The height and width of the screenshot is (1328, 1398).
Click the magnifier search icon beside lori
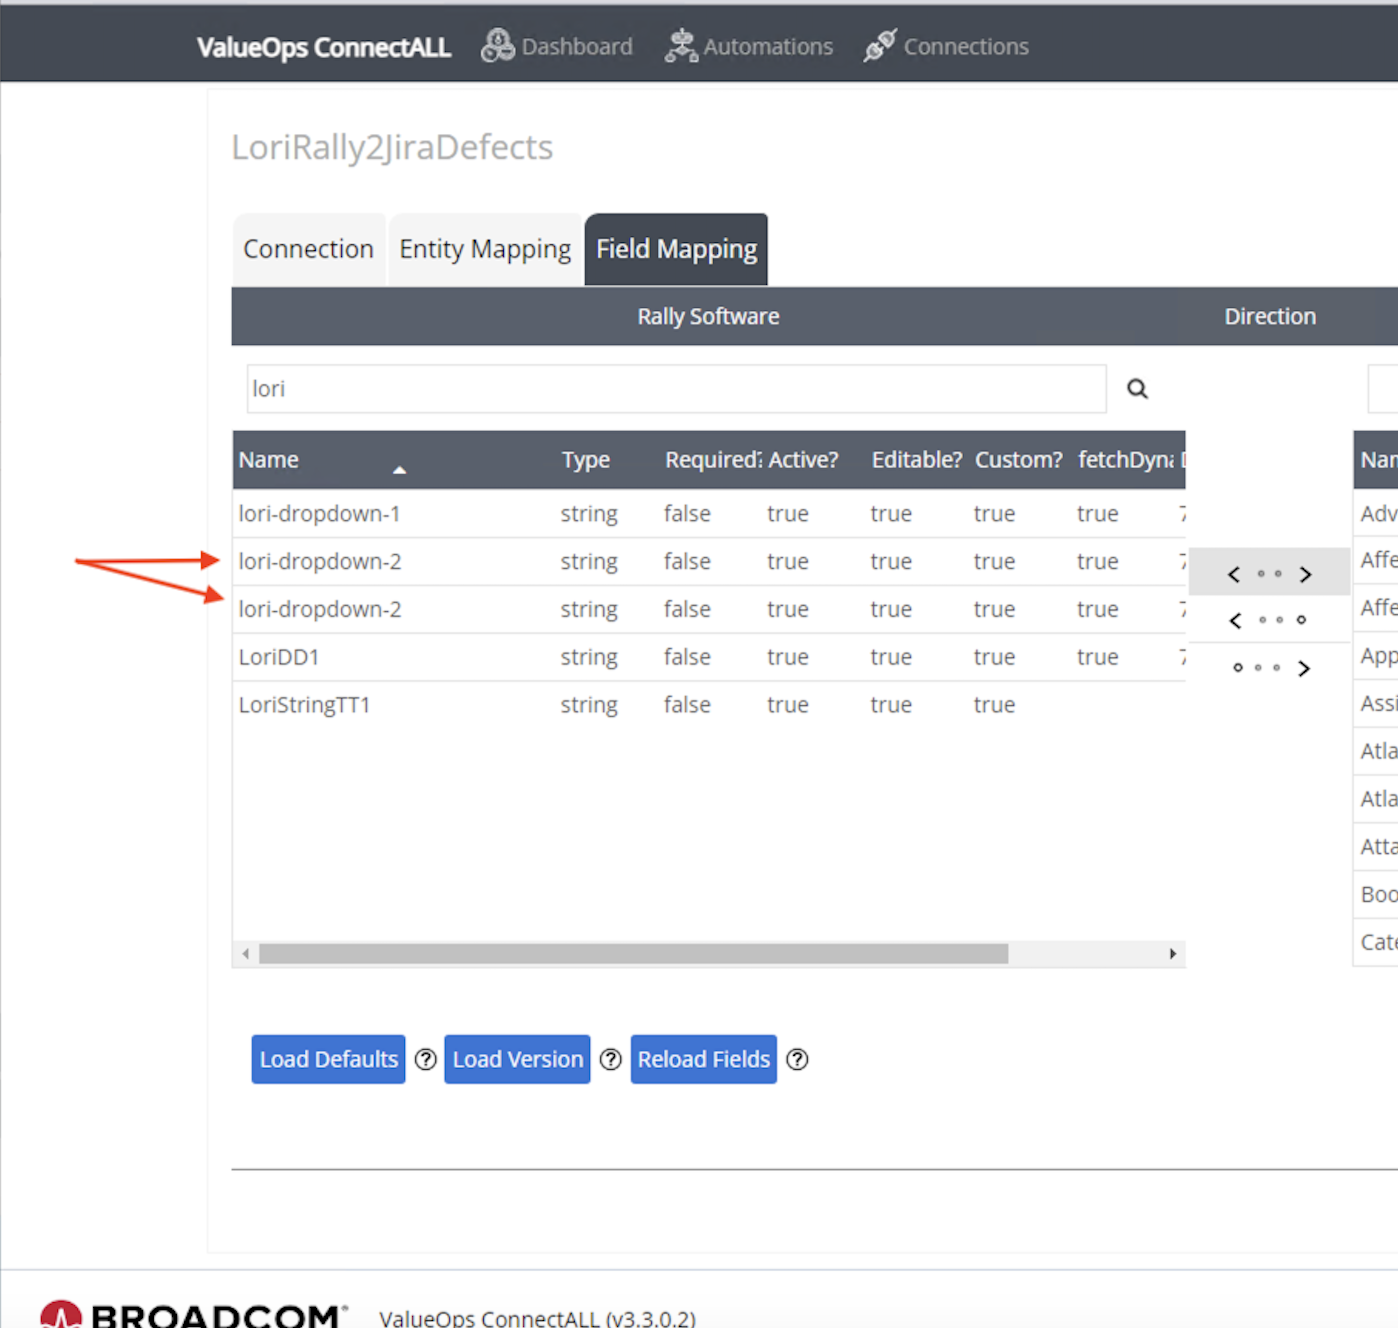pos(1137,389)
